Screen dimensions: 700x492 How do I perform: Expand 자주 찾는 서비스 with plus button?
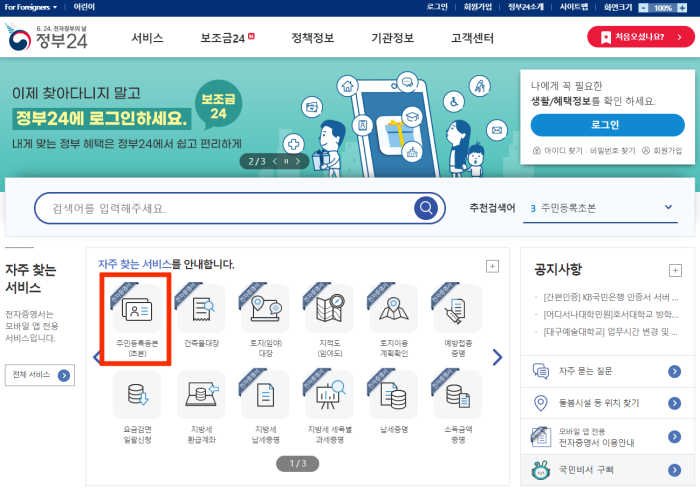tap(492, 267)
